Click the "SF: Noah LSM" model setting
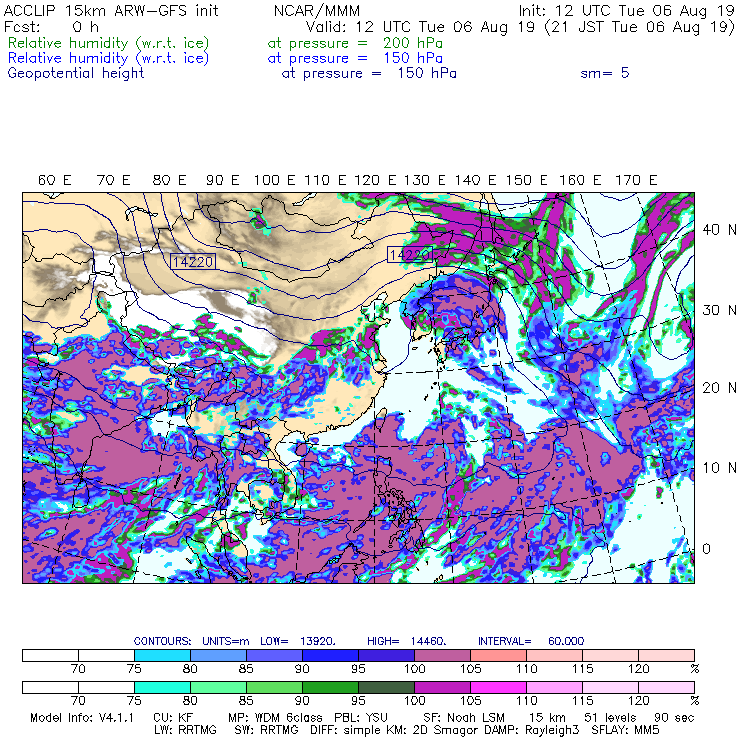This screenshot has height=740, width=740. pyautogui.click(x=464, y=718)
